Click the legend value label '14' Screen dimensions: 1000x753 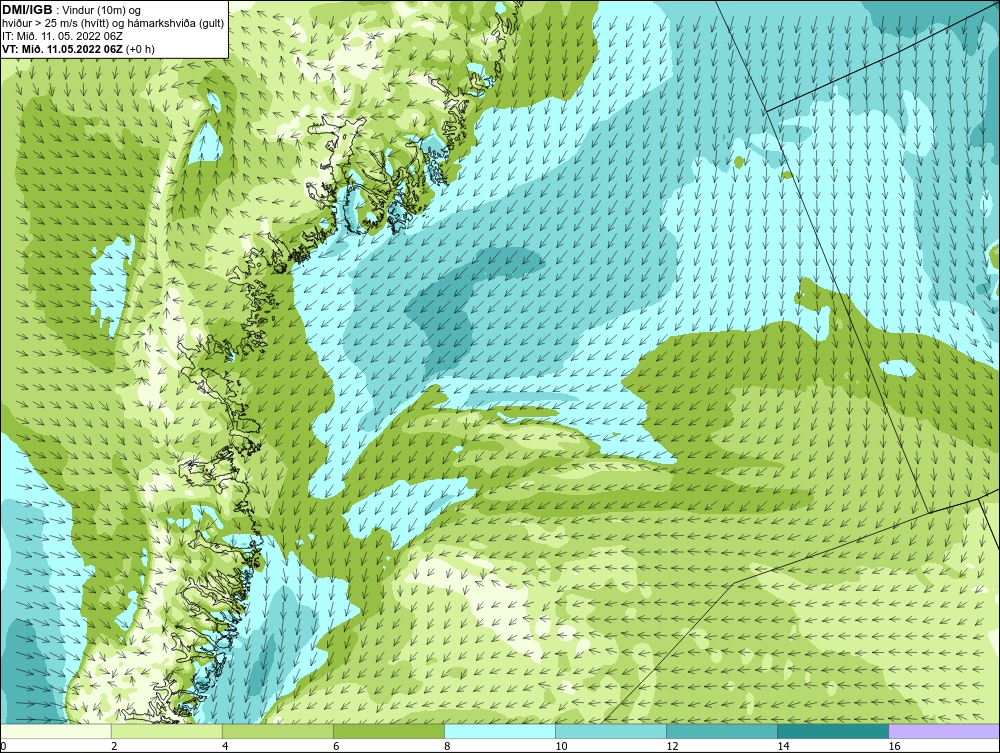pos(783,746)
